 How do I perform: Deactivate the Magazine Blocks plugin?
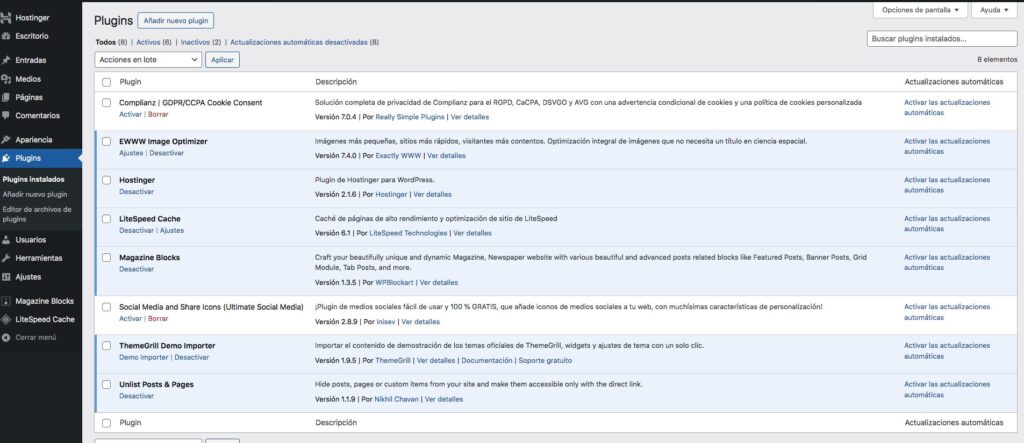click(x=136, y=269)
